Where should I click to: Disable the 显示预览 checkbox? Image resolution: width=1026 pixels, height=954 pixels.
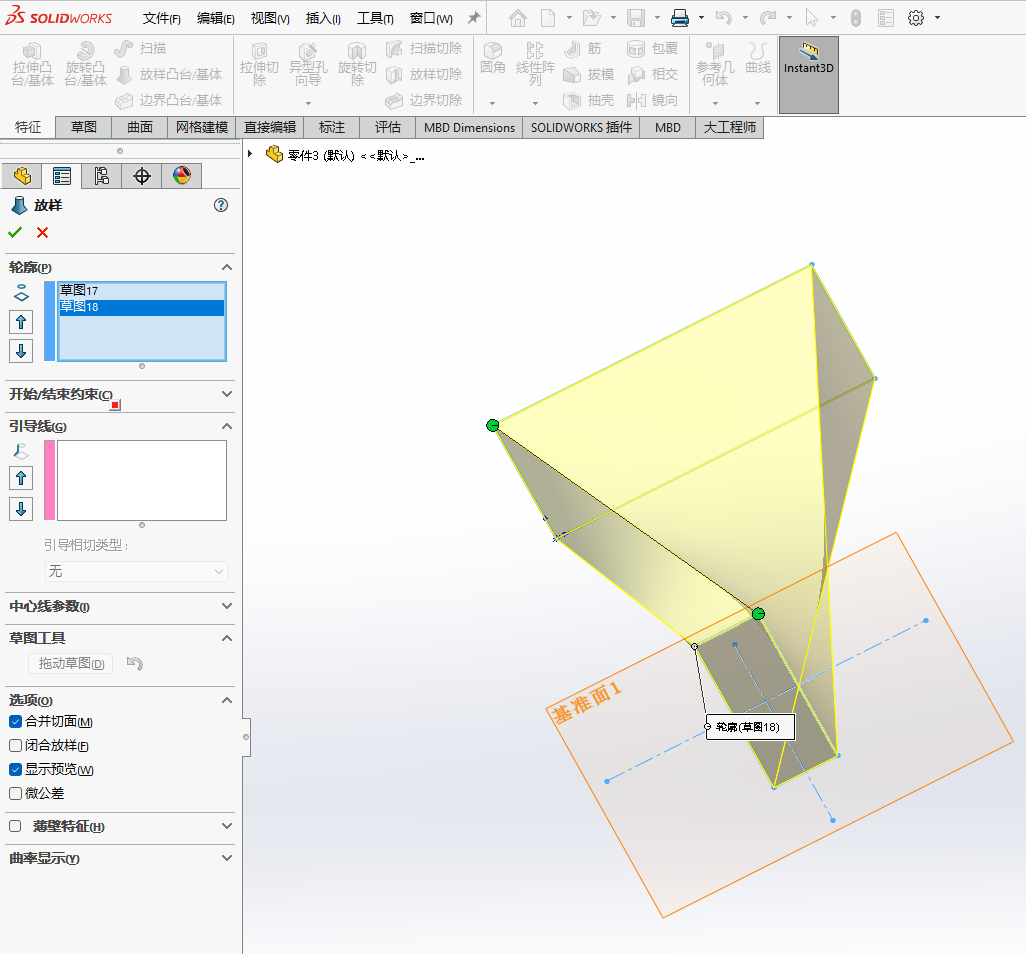click(x=15, y=770)
